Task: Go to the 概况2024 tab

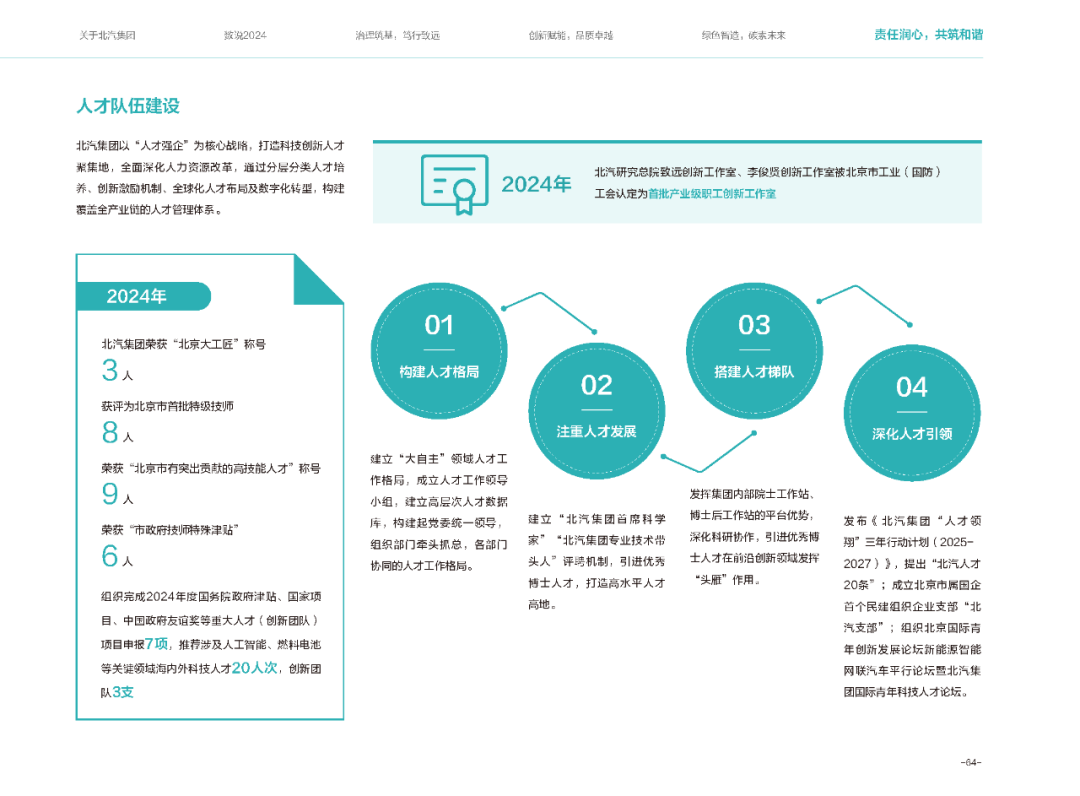Action: [x=245, y=35]
